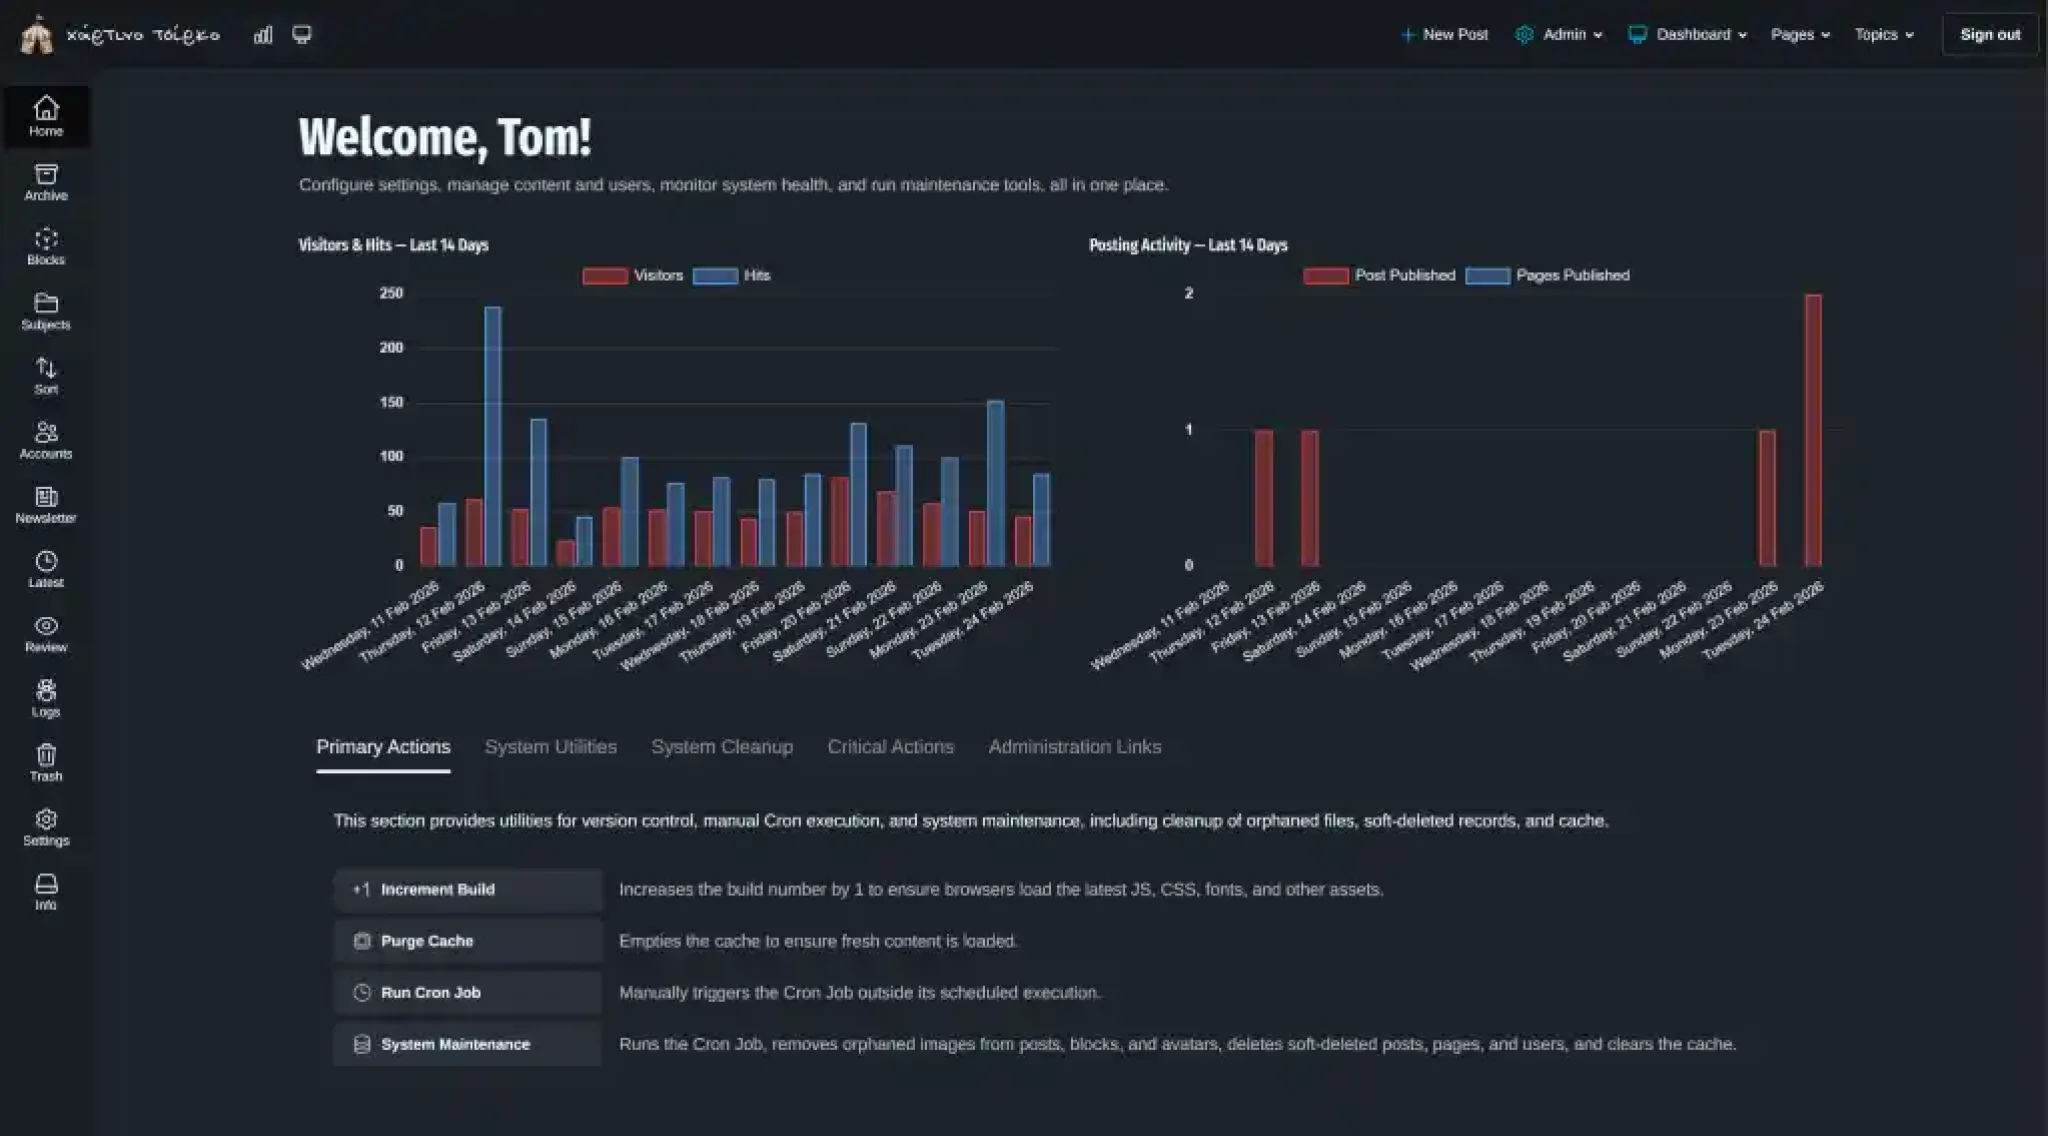Click the Purge Cache button
The image size is (2048, 1136).
(468, 941)
